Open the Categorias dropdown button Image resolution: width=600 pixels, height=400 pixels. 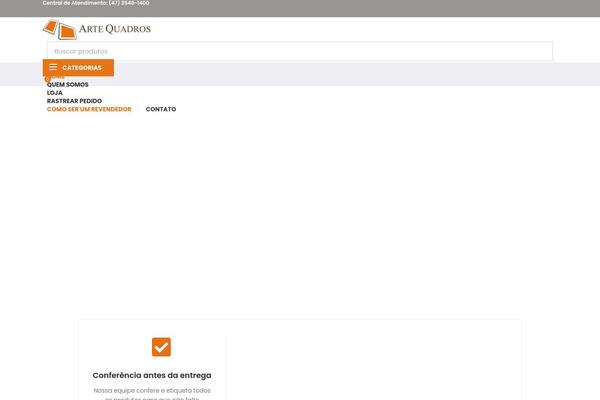click(x=78, y=68)
